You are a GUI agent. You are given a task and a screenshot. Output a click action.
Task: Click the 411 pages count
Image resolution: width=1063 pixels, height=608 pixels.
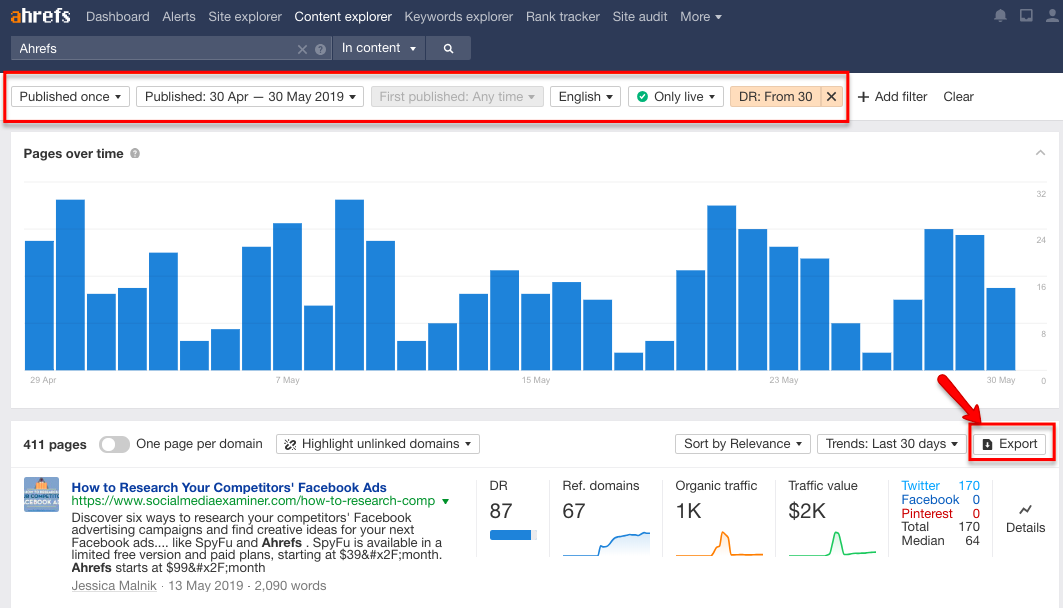[55, 445]
